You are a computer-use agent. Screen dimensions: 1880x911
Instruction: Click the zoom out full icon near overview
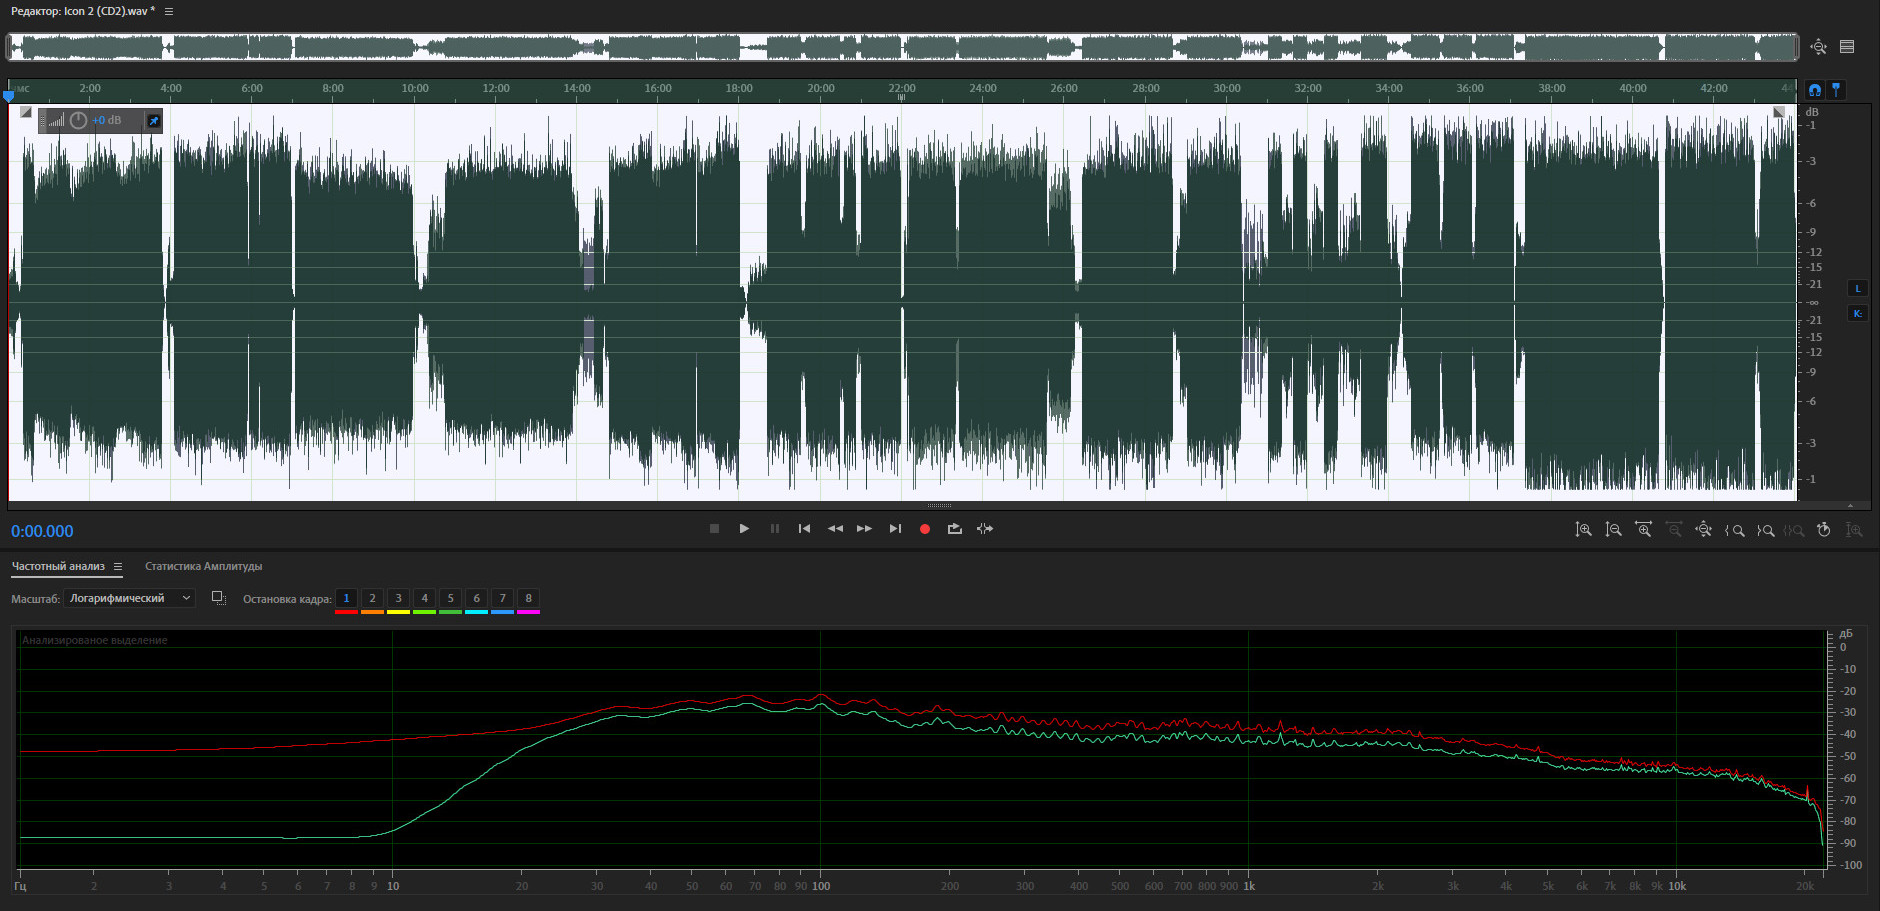coord(1818,47)
